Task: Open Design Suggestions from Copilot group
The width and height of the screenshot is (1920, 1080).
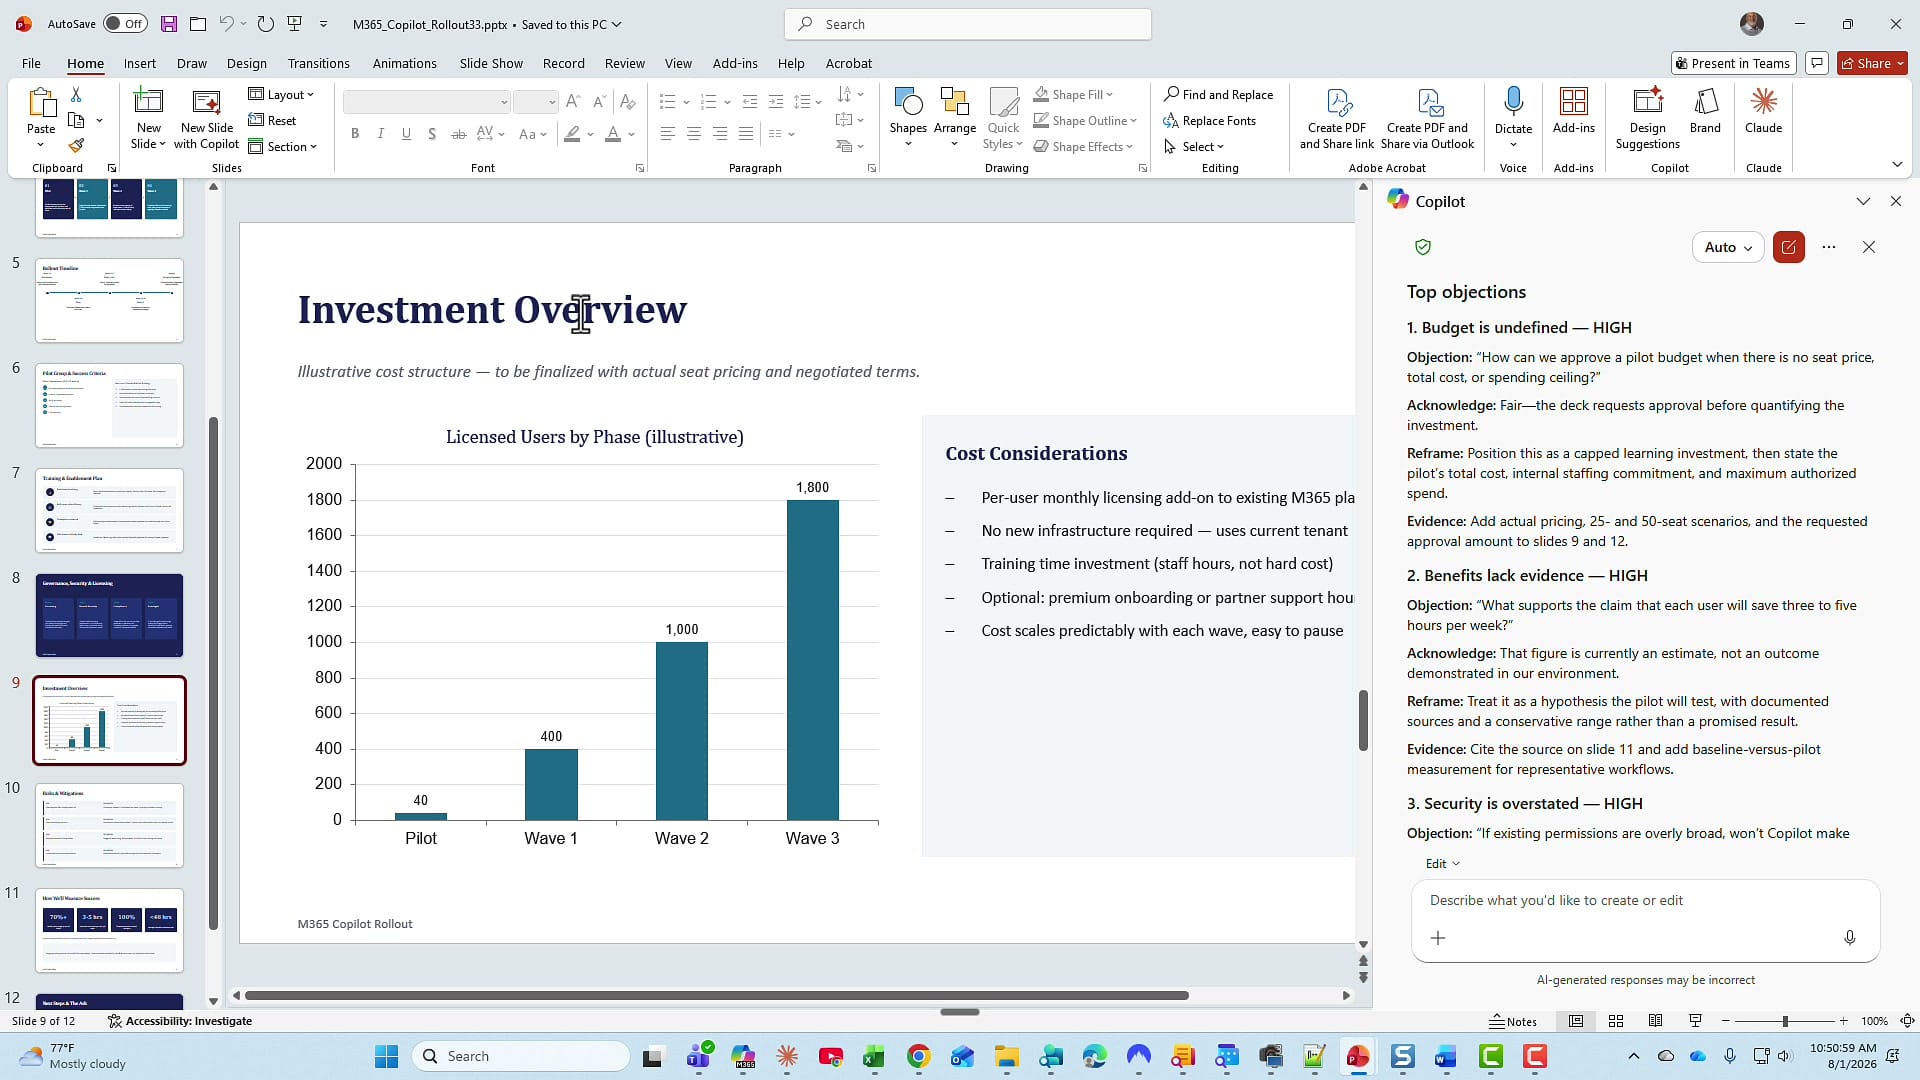Action: coord(1647,119)
